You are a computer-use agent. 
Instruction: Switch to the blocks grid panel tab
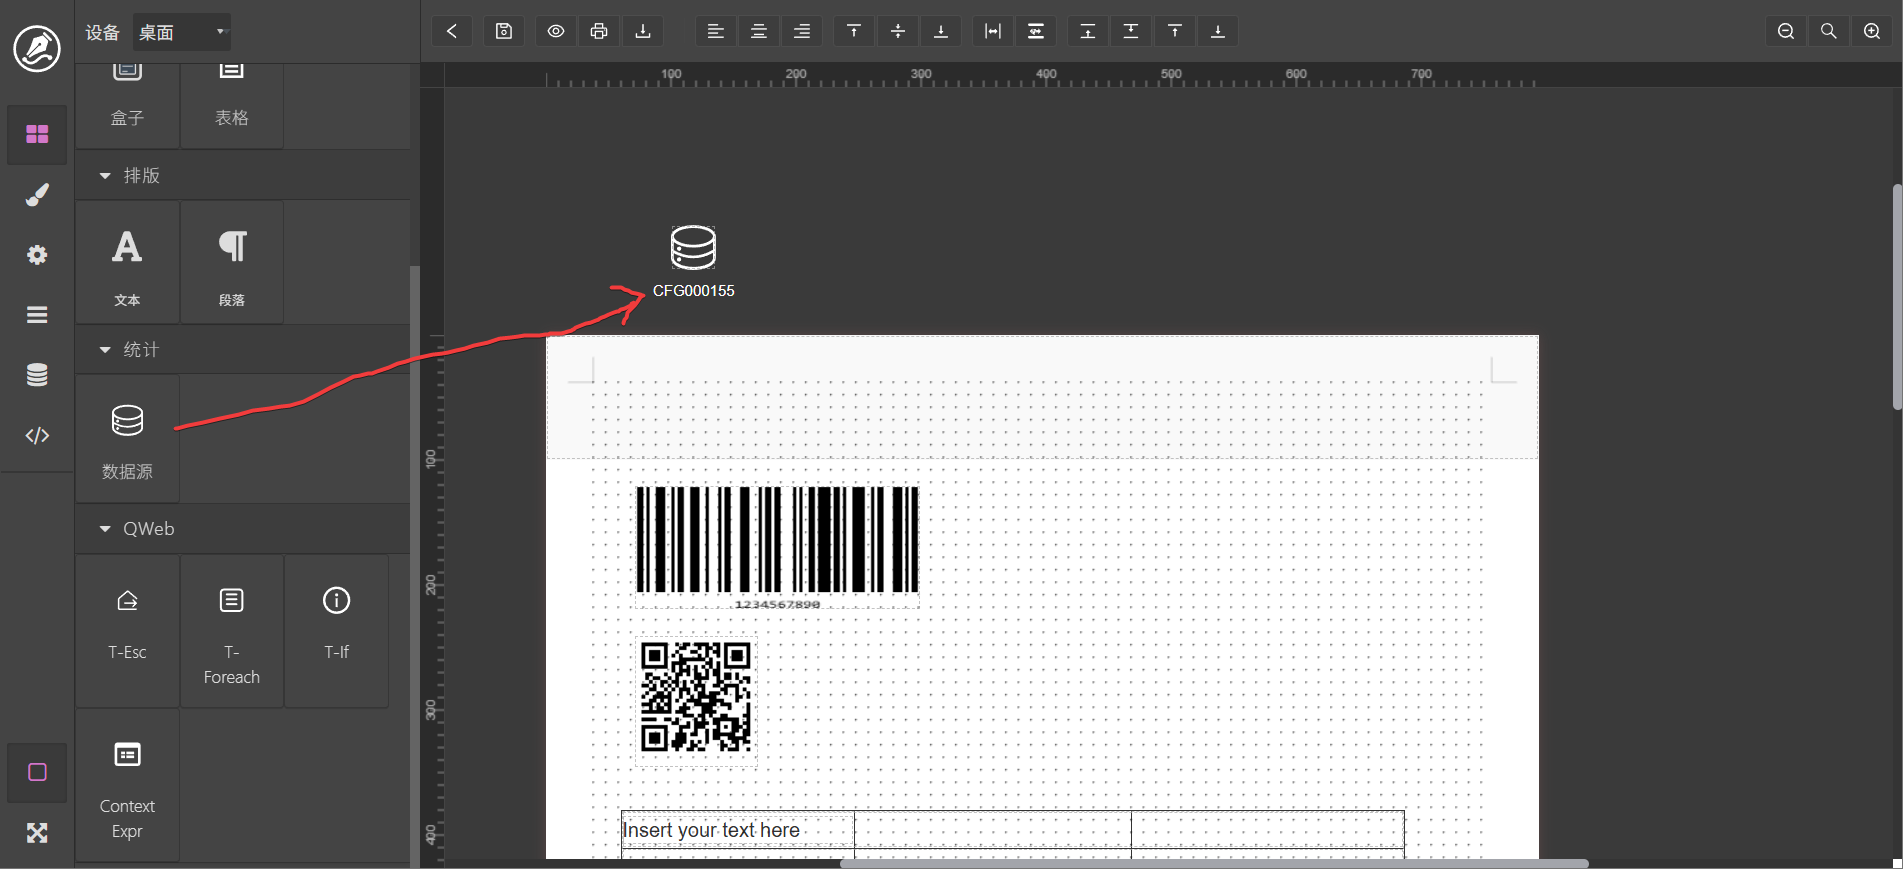tap(37, 134)
